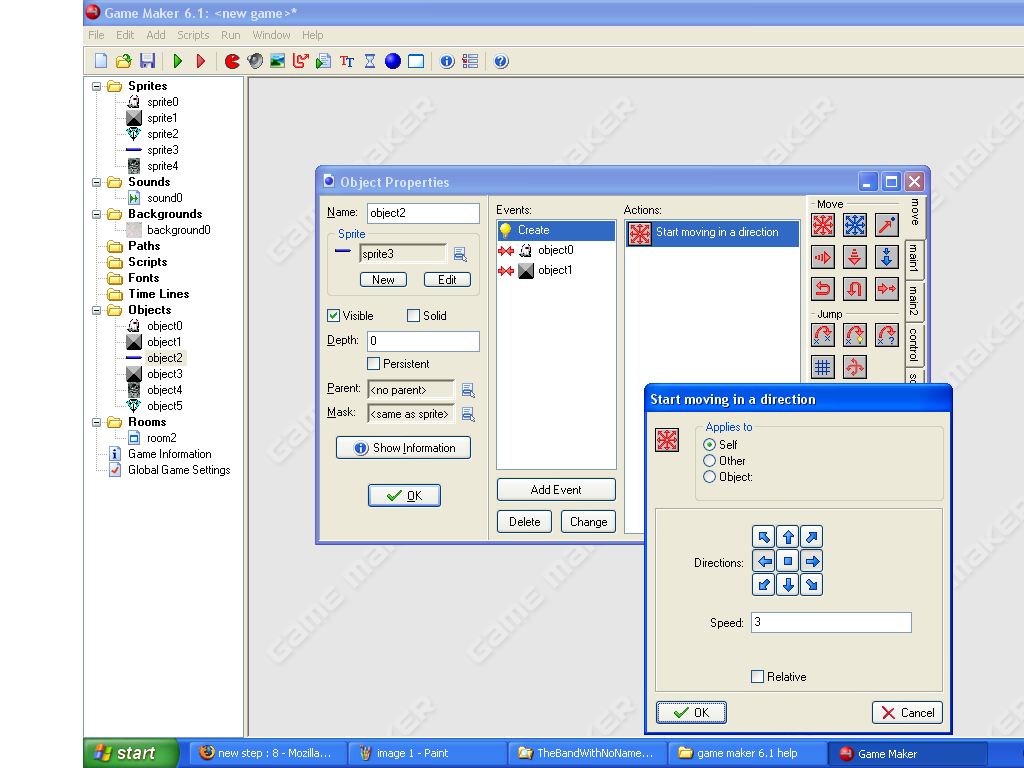Click Edit button under Sprite

click(447, 280)
